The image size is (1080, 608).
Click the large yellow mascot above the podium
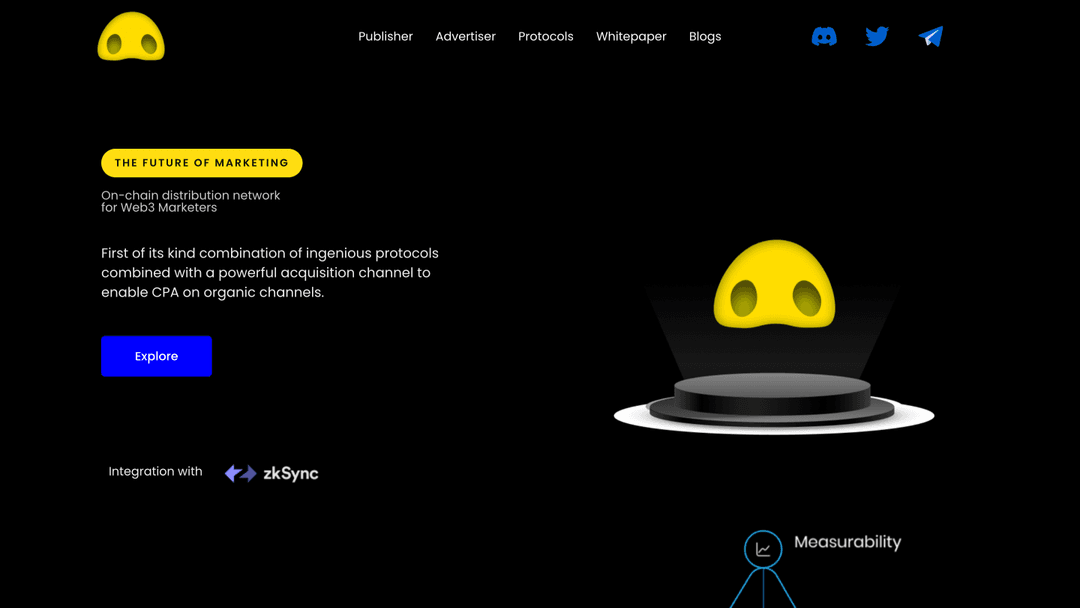click(x=773, y=286)
